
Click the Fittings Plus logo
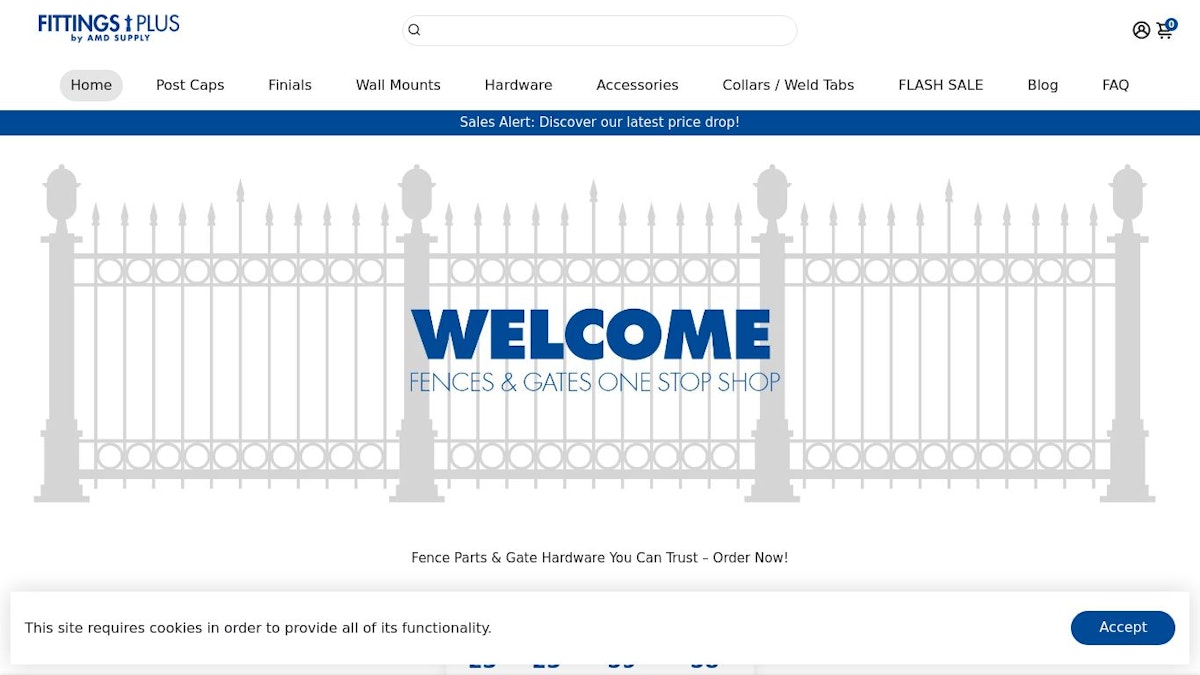(107, 26)
